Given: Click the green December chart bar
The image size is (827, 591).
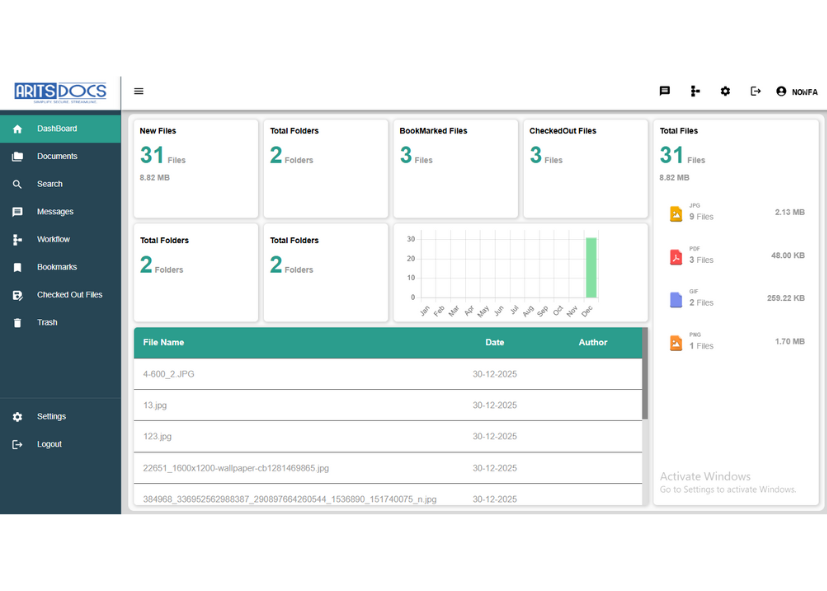Looking at the screenshot, I should pos(591,267).
